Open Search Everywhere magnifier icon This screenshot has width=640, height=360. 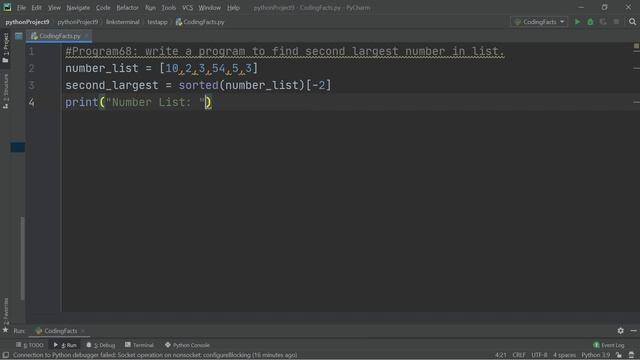[x=632, y=22]
